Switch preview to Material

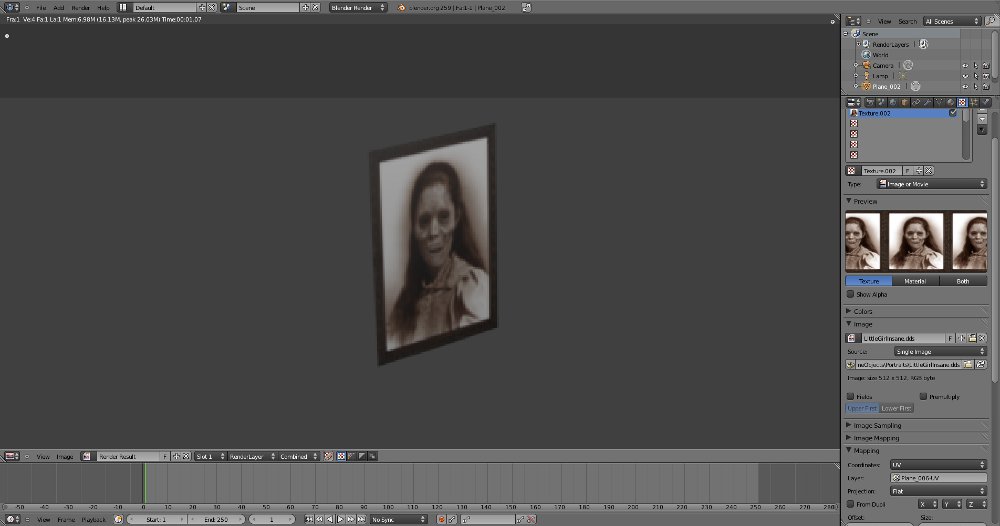pyautogui.click(x=915, y=281)
